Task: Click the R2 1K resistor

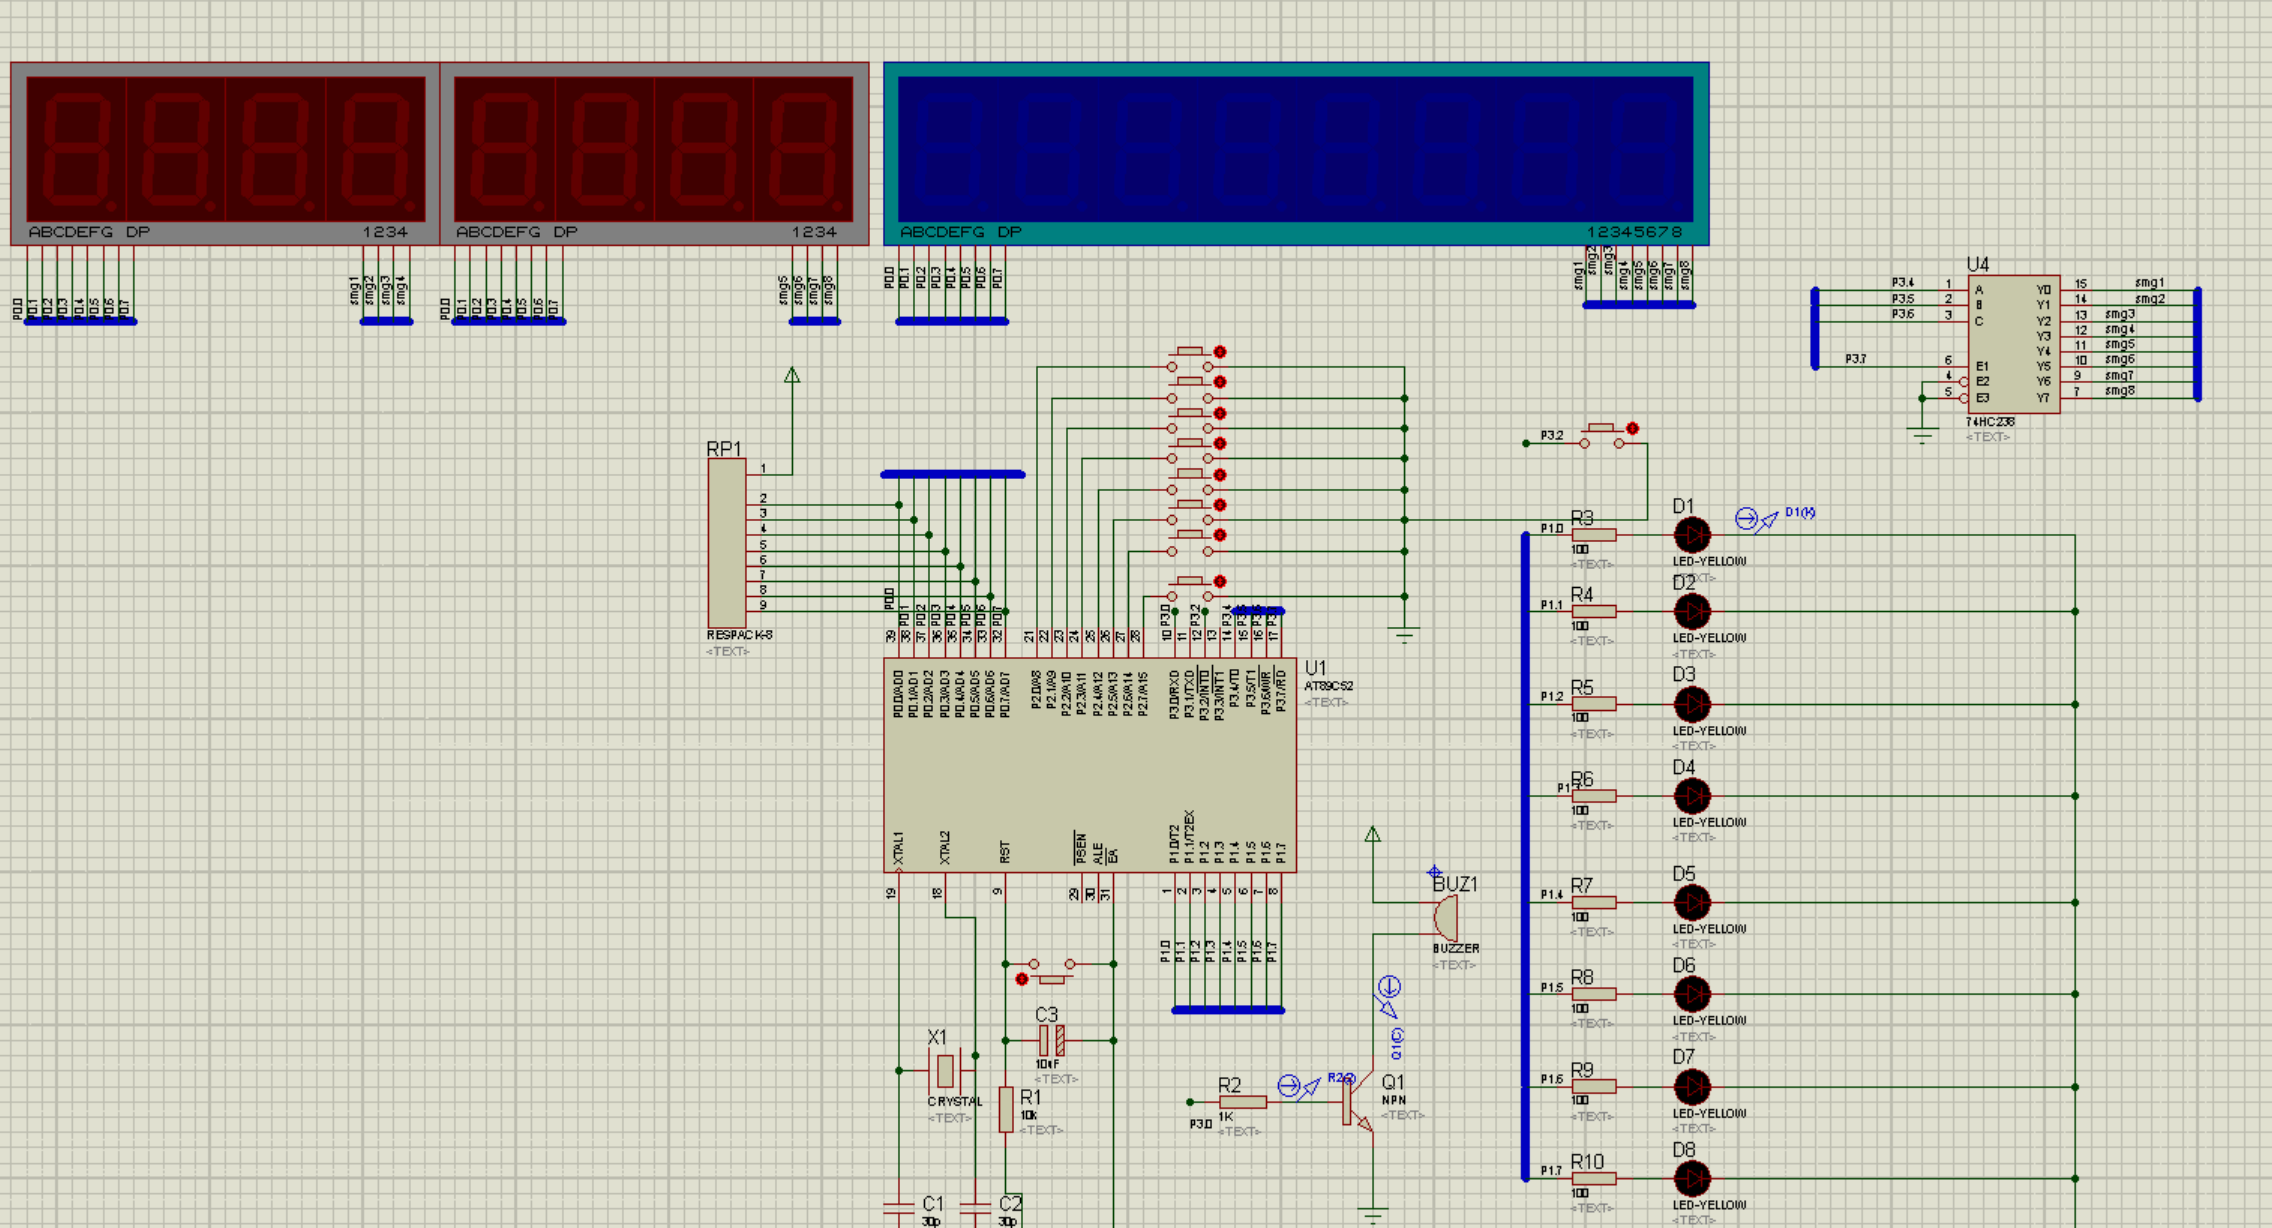Action: pos(1243,1102)
